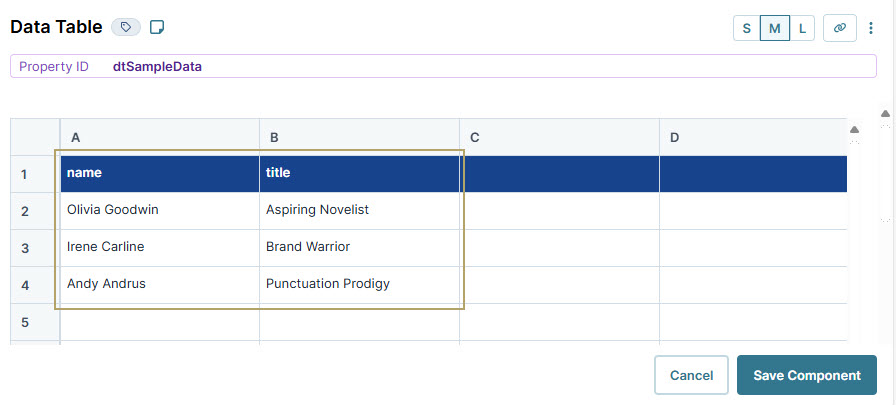Click Save Component button
The image size is (896, 405).
[x=807, y=375]
